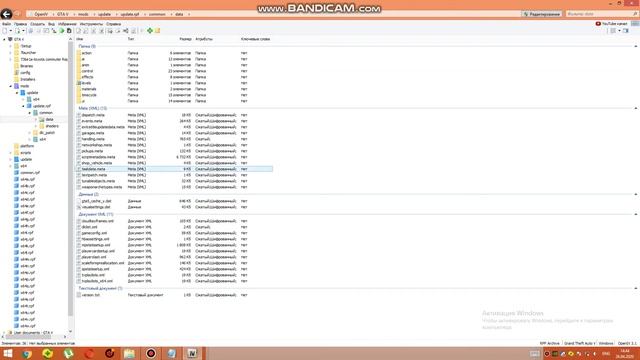Open the Создать menu
This screenshot has width=640, height=360.
tap(38, 24)
